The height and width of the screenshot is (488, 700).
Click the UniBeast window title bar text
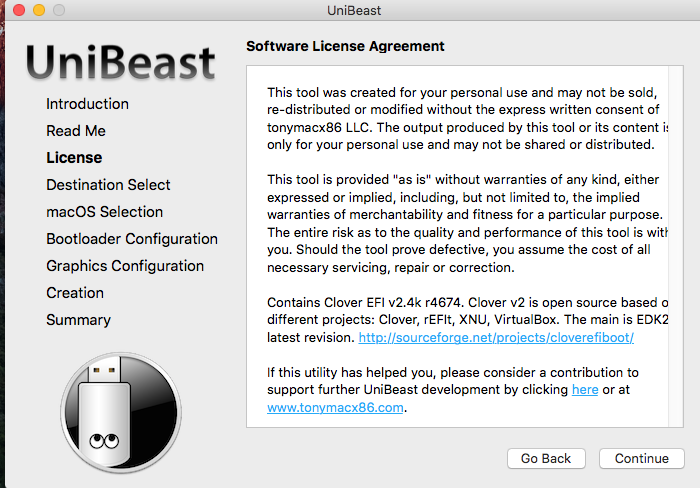click(354, 10)
